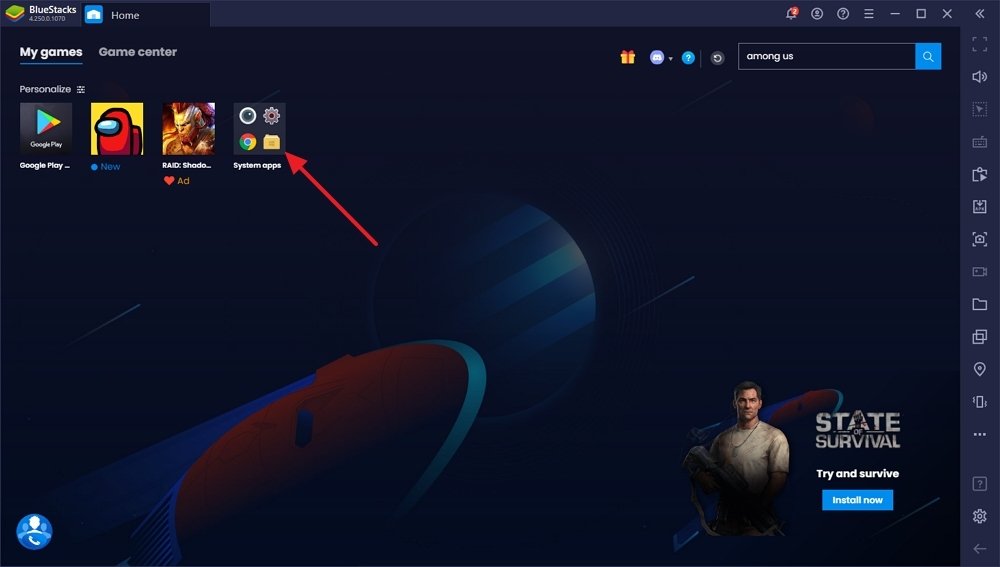Open sidebar help question box icon
The image size is (1000, 567).
point(980,483)
